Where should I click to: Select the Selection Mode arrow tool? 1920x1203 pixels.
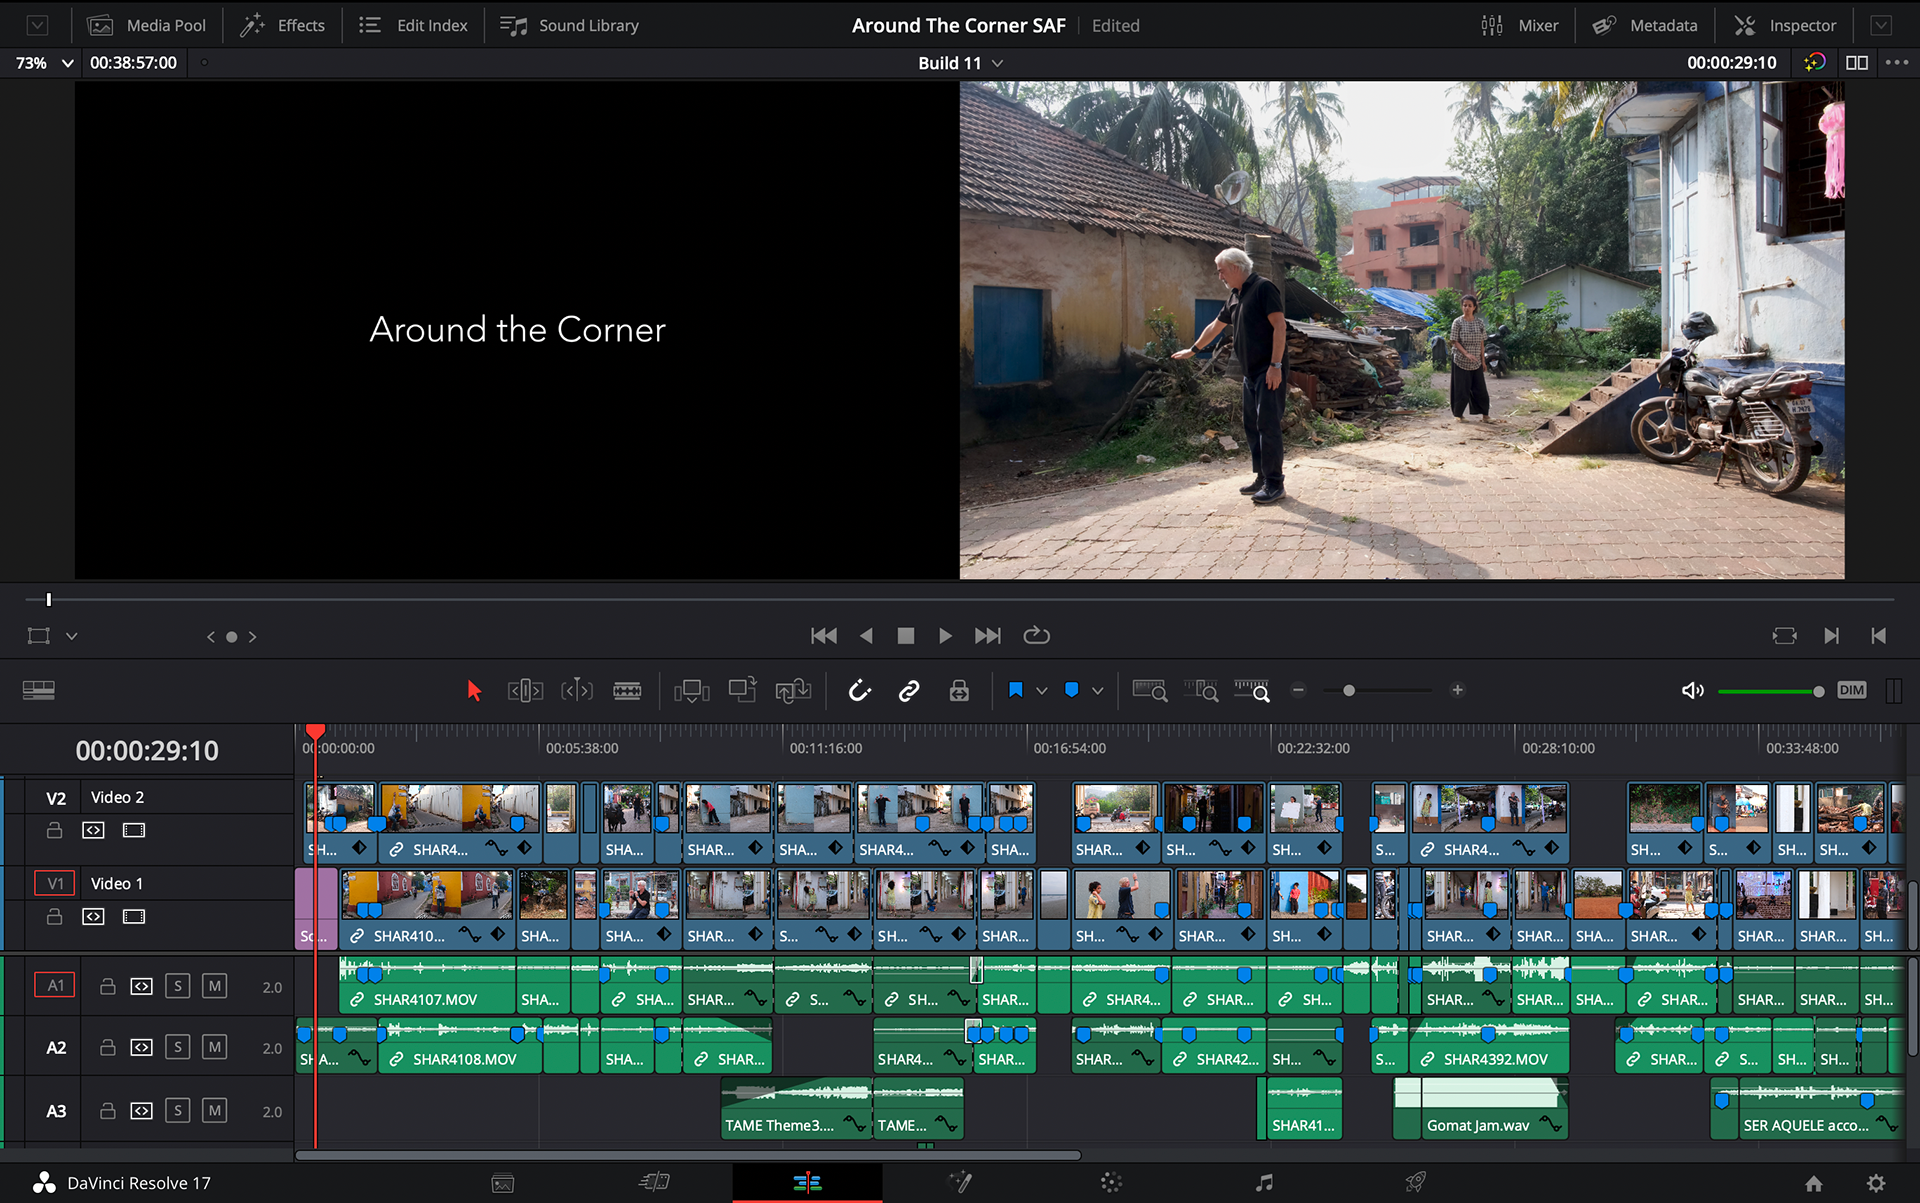[474, 691]
